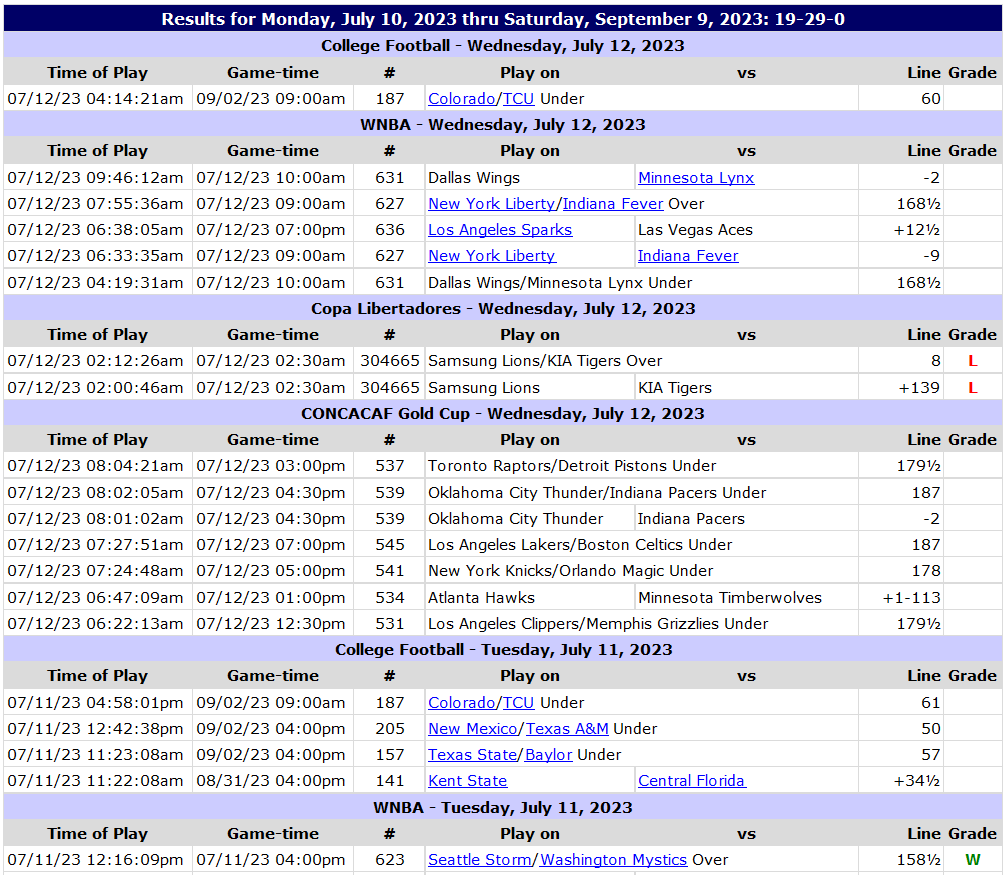The height and width of the screenshot is (875, 1003).
Task: Click 'College Football - Tuesday, July 11, 2023' header
Action: (502, 650)
